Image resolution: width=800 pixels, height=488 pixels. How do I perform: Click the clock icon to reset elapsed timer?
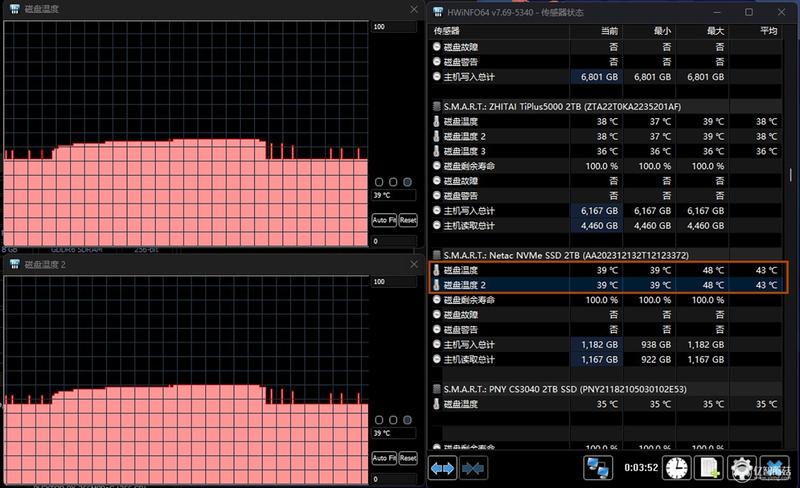676,468
